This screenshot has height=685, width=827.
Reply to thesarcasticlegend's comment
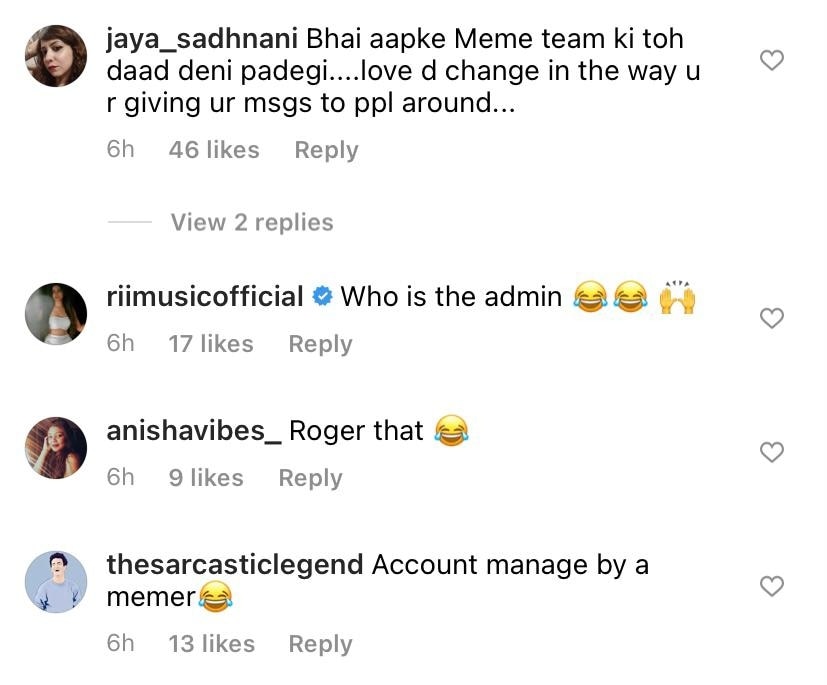coord(320,644)
